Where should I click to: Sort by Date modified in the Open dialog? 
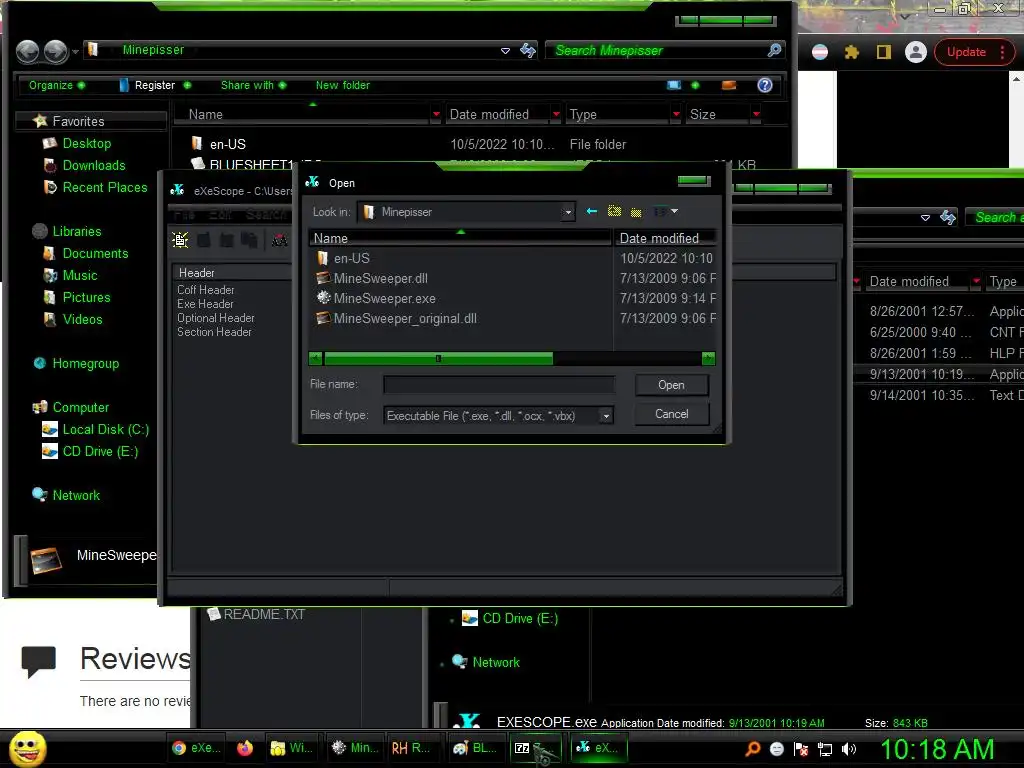(665, 238)
